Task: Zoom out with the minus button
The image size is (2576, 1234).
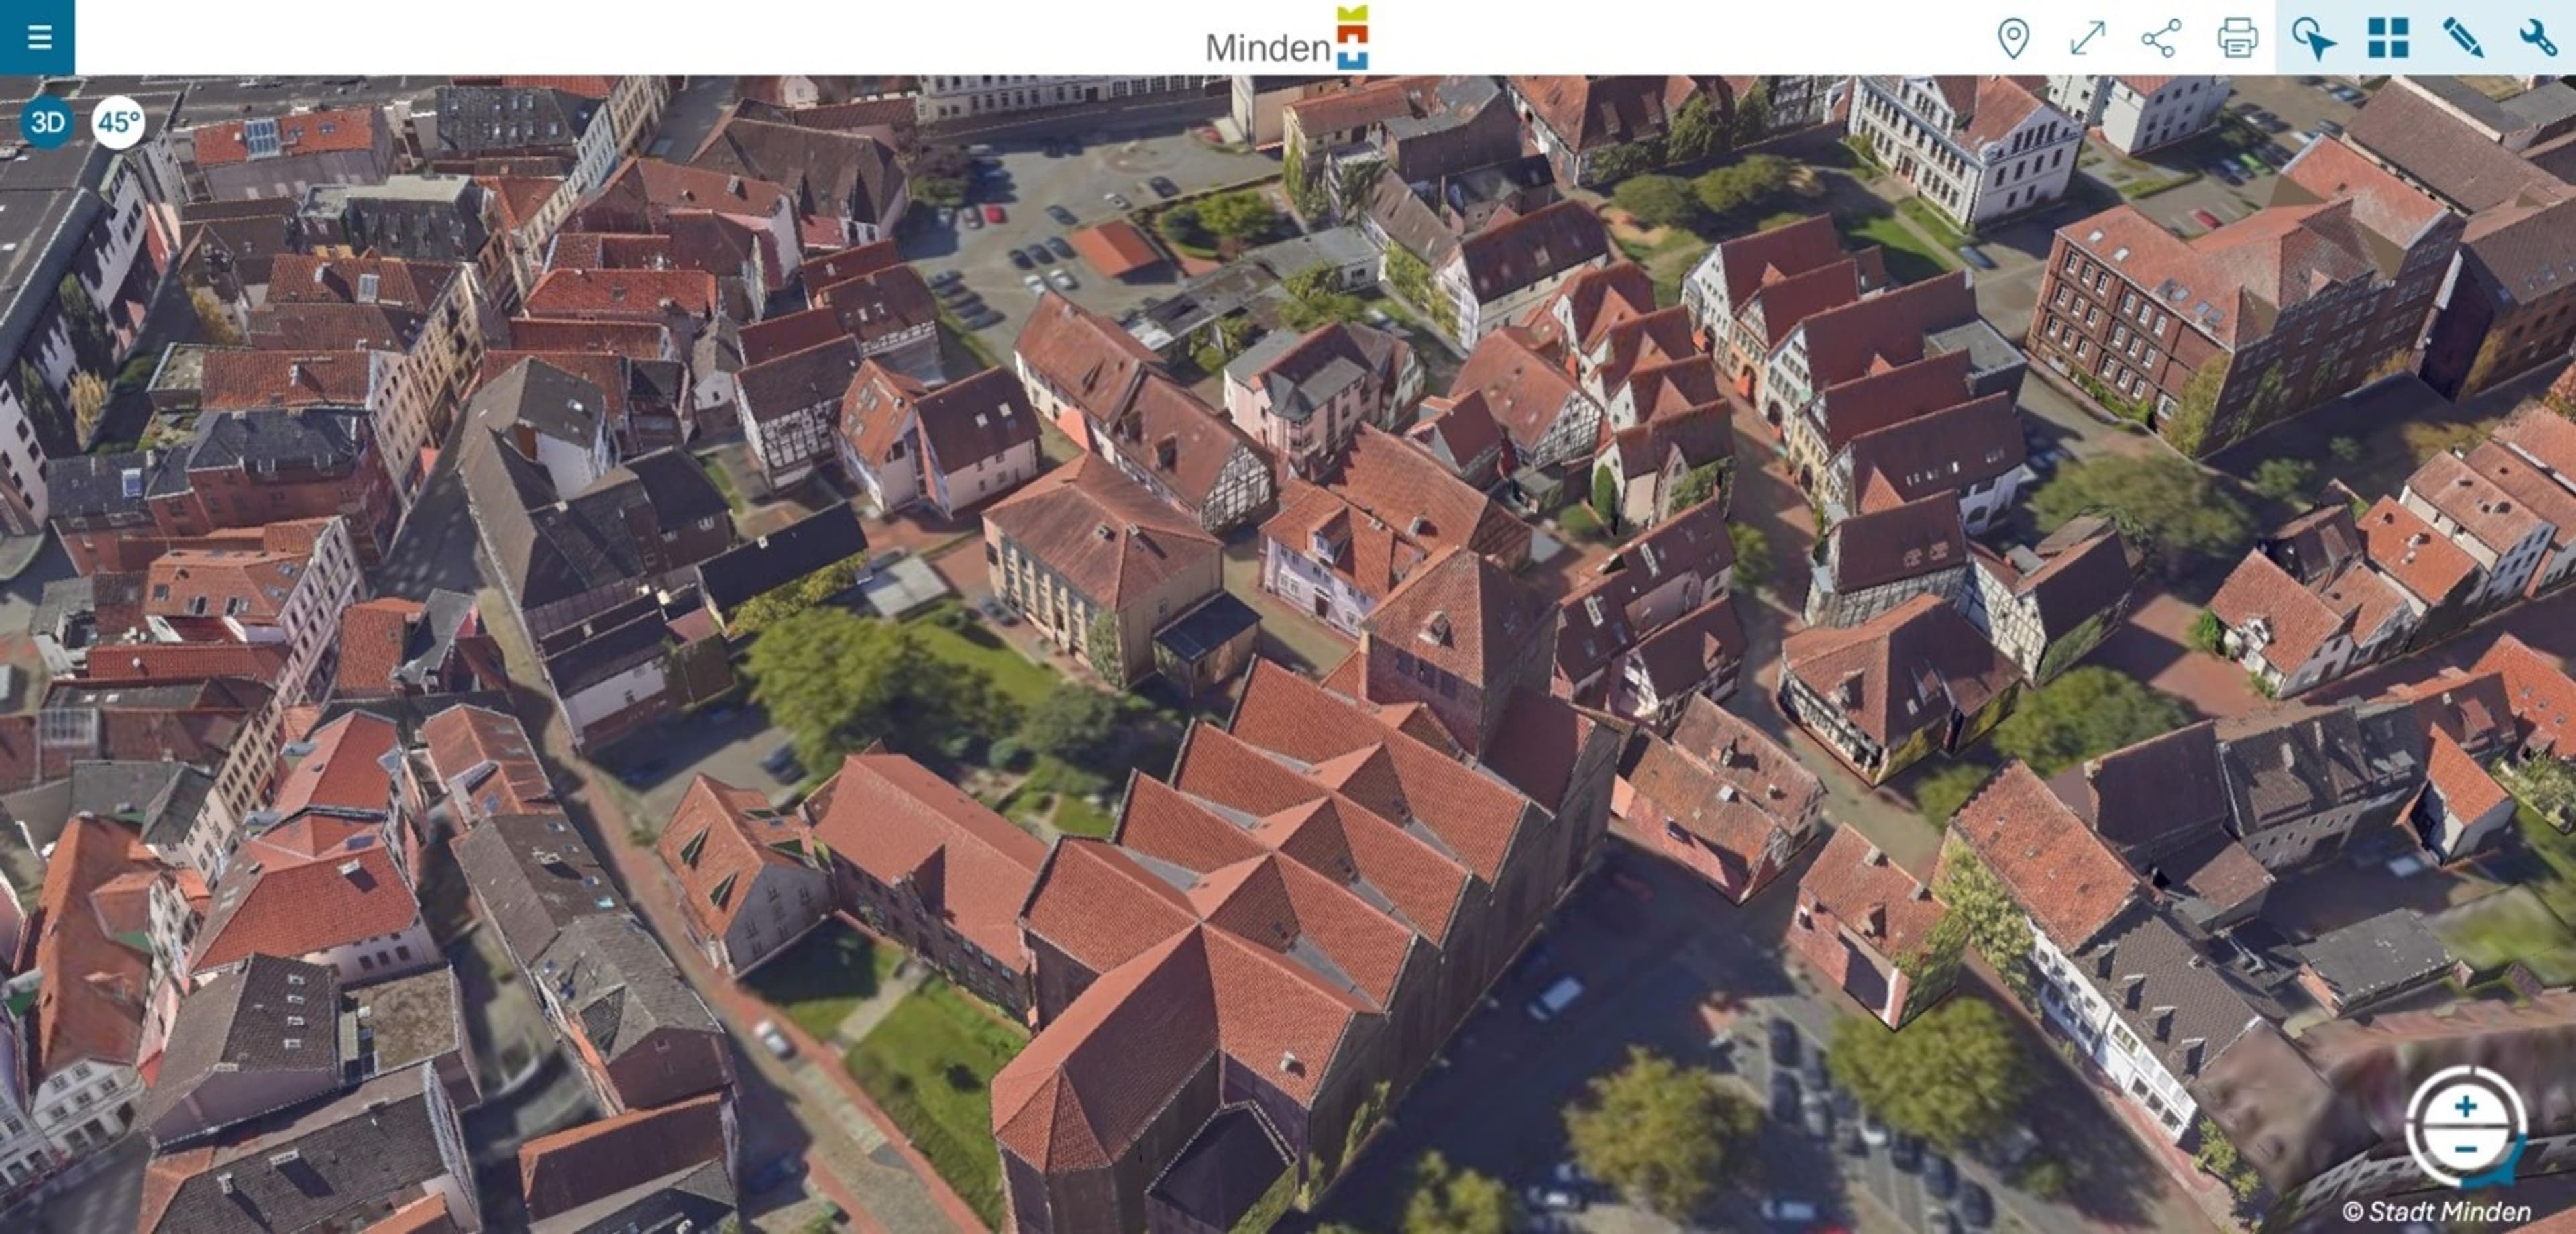Action: click(x=2465, y=1149)
